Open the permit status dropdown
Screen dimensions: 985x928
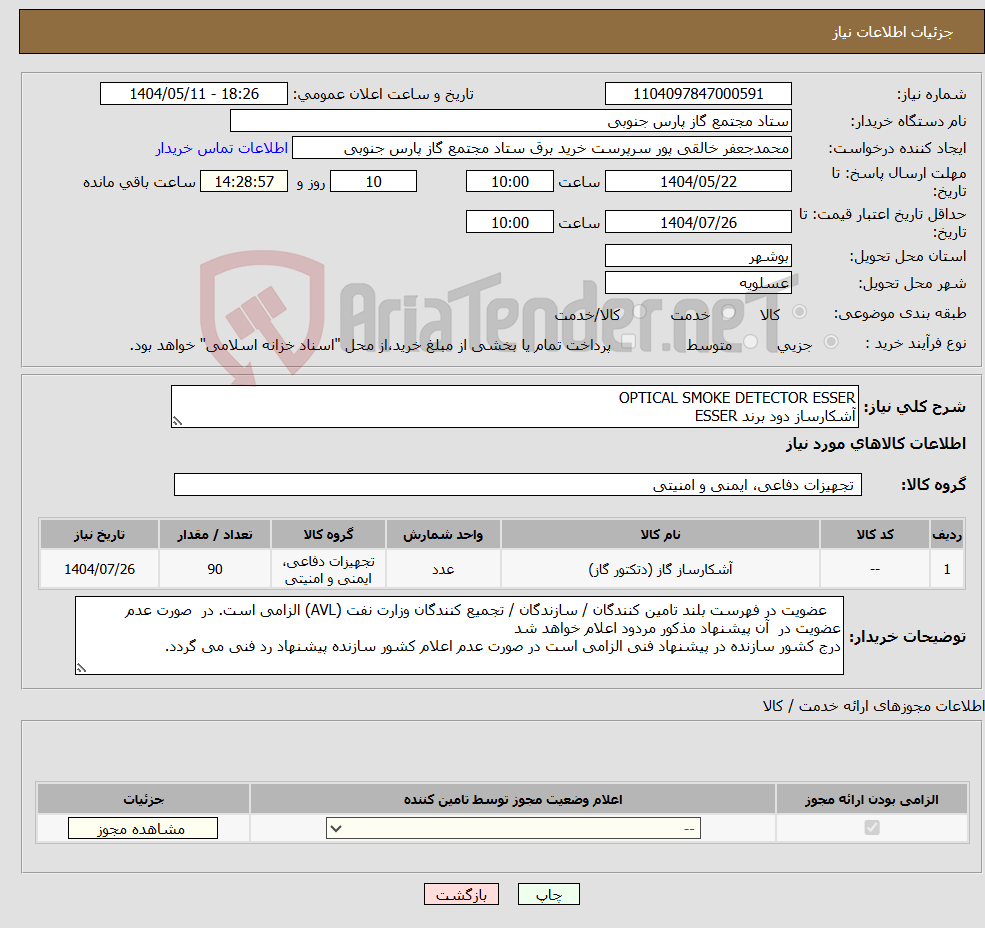click(513, 828)
